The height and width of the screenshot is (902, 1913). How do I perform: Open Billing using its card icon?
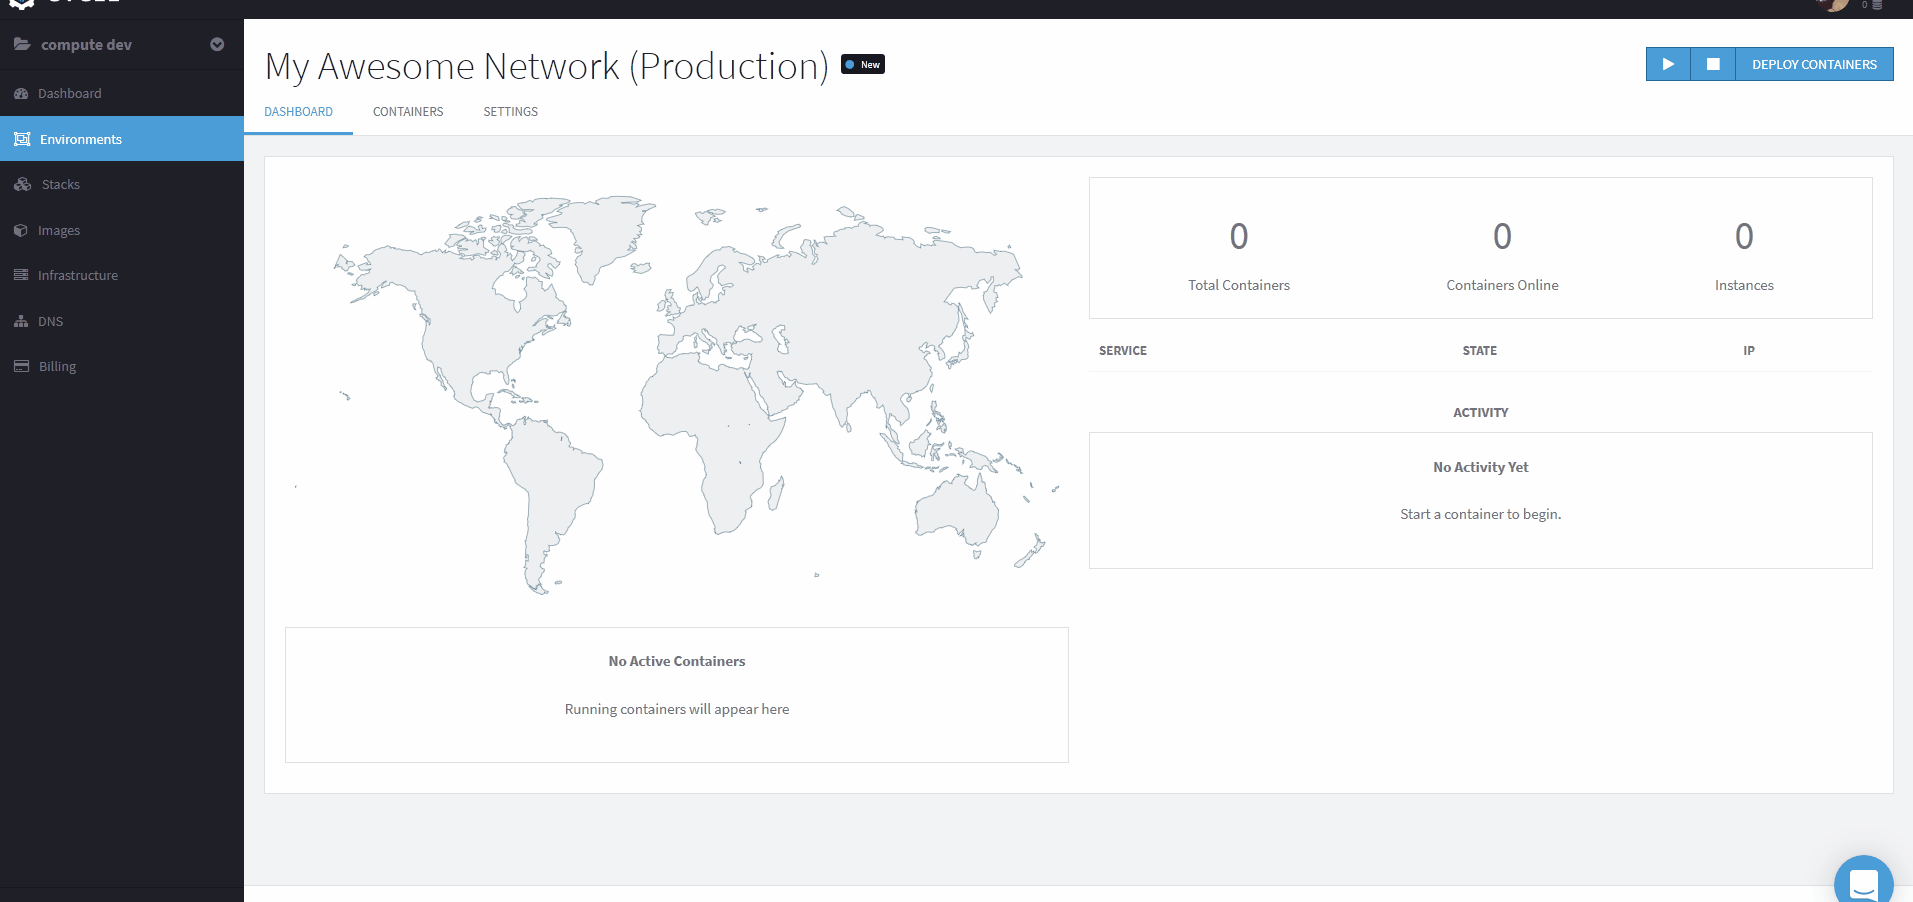[x=22, y=366]
